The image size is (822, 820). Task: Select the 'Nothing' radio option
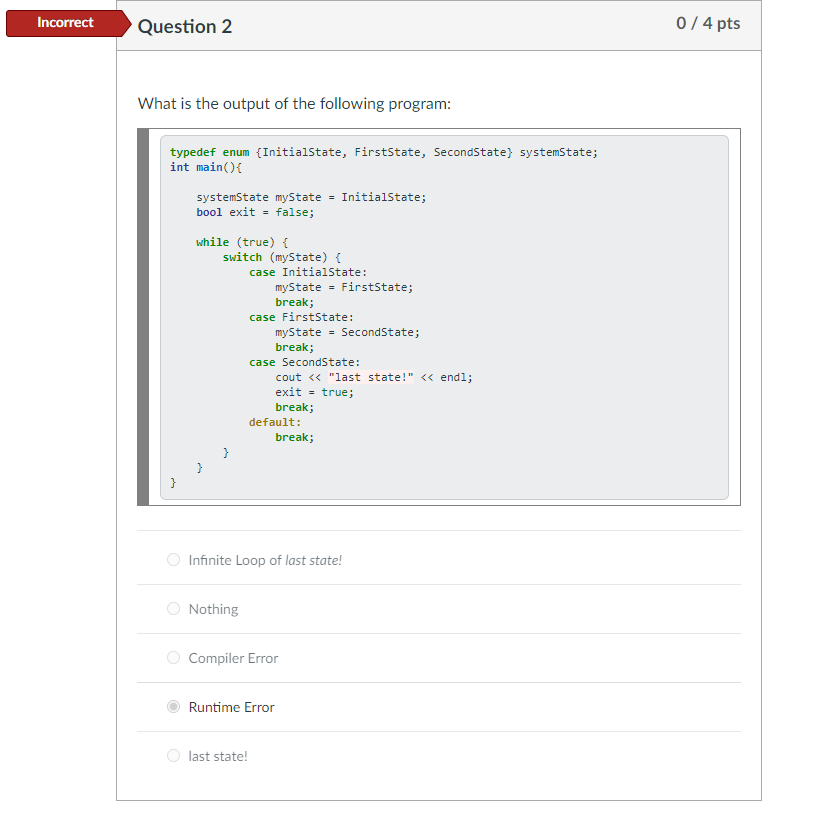tap(174, 608)
